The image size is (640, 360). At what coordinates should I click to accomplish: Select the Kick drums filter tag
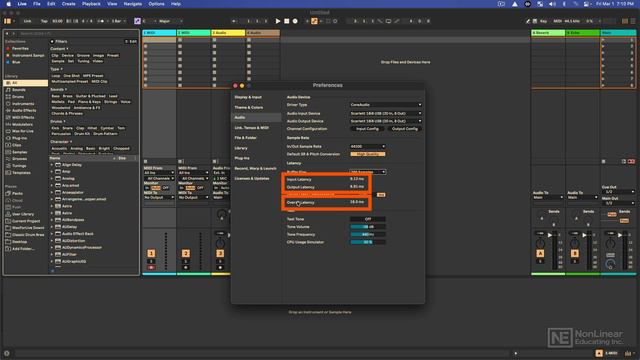[x=55, y=128]
